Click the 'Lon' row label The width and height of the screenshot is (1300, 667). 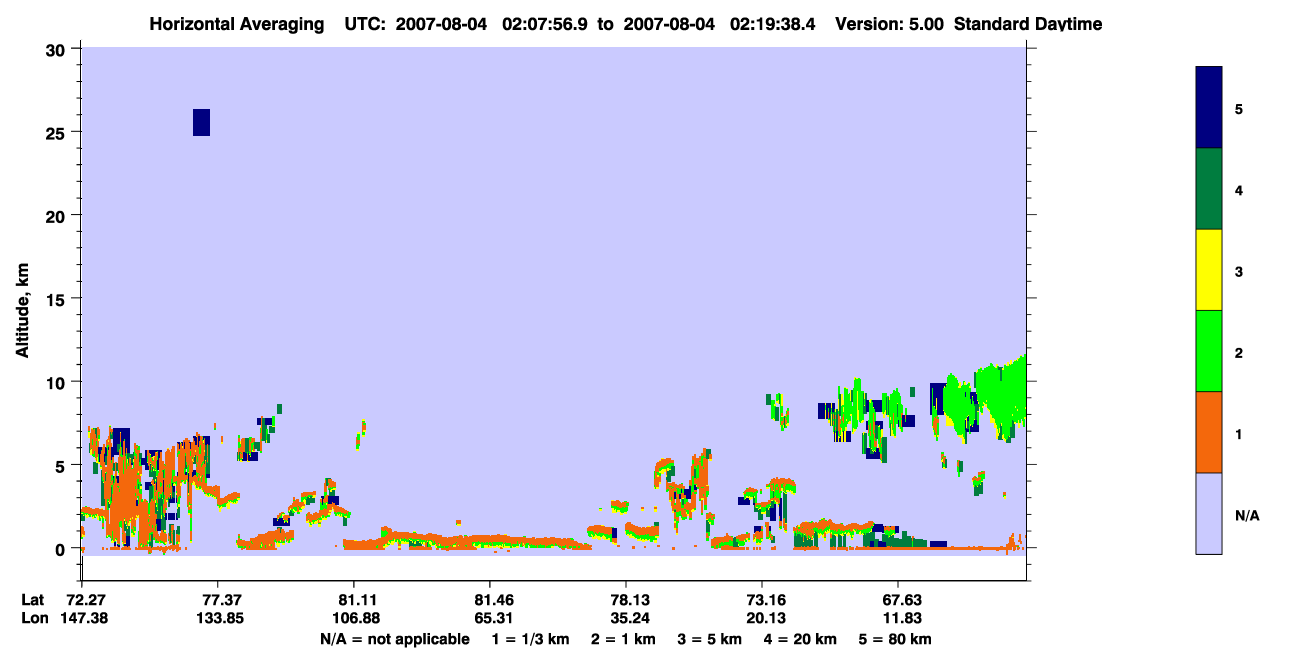(x=34, y=618)
